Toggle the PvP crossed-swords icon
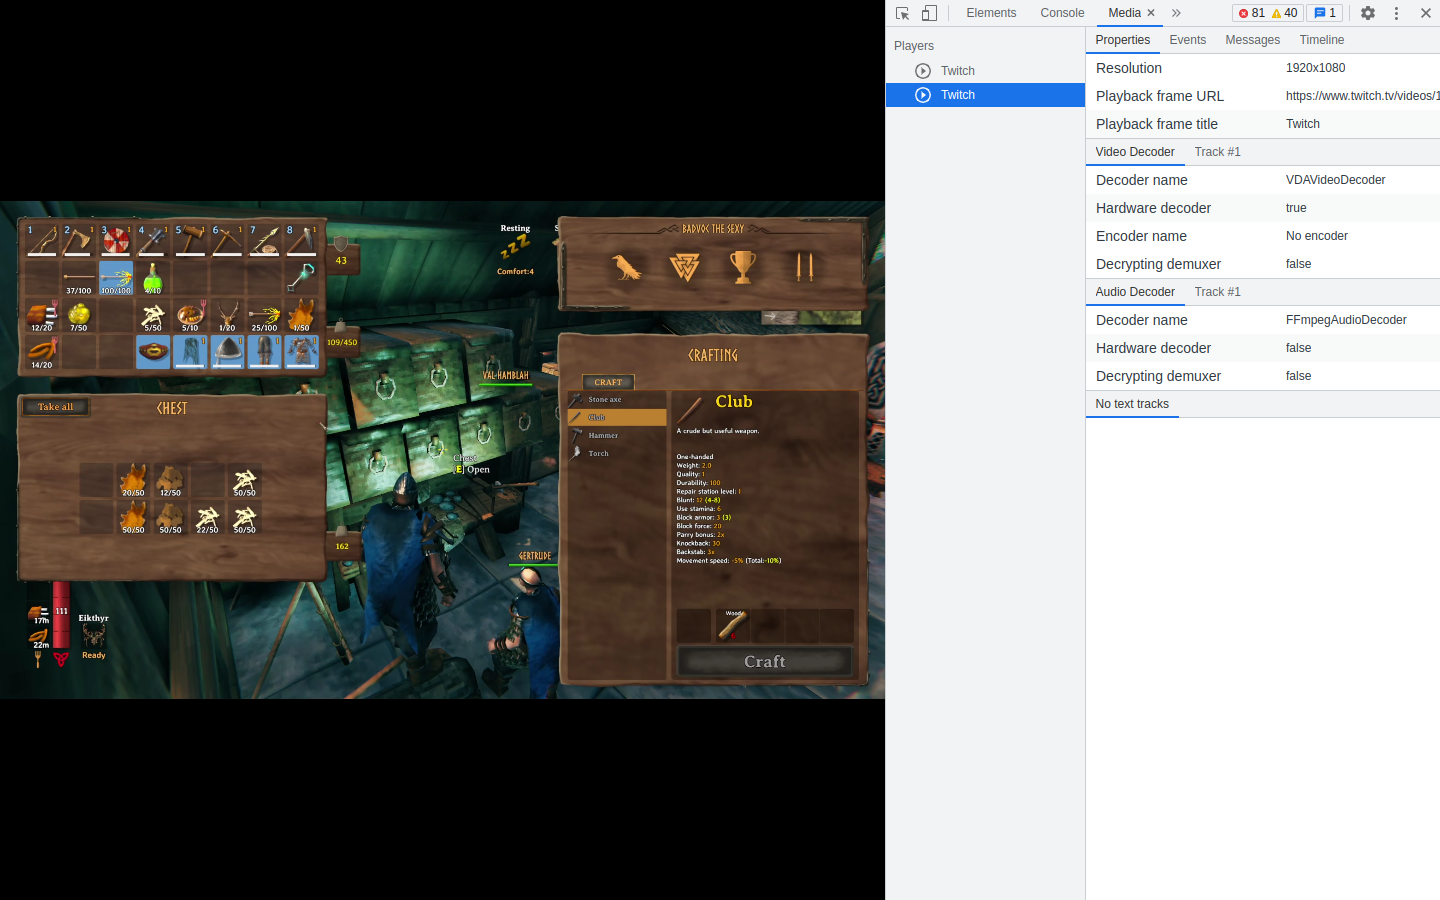This screenshot has height=900, width=1440. (804, 267)
